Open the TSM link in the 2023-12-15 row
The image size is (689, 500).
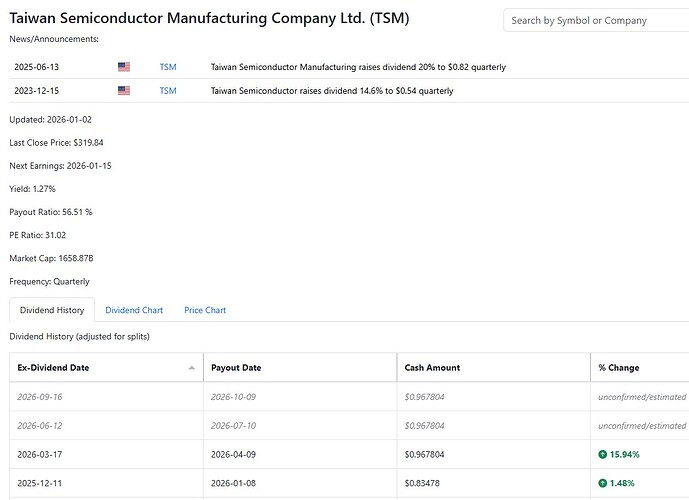pyautogui.click(x=167, y=91)
